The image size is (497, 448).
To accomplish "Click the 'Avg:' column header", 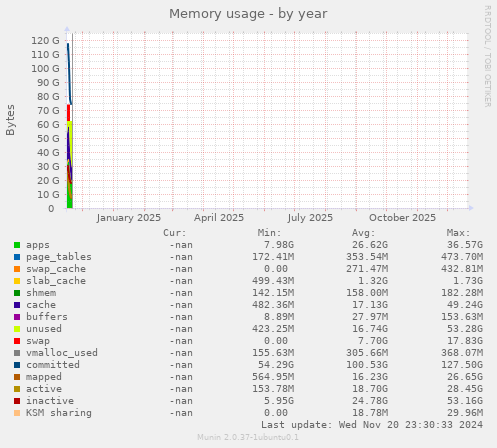I will (364, 233).
